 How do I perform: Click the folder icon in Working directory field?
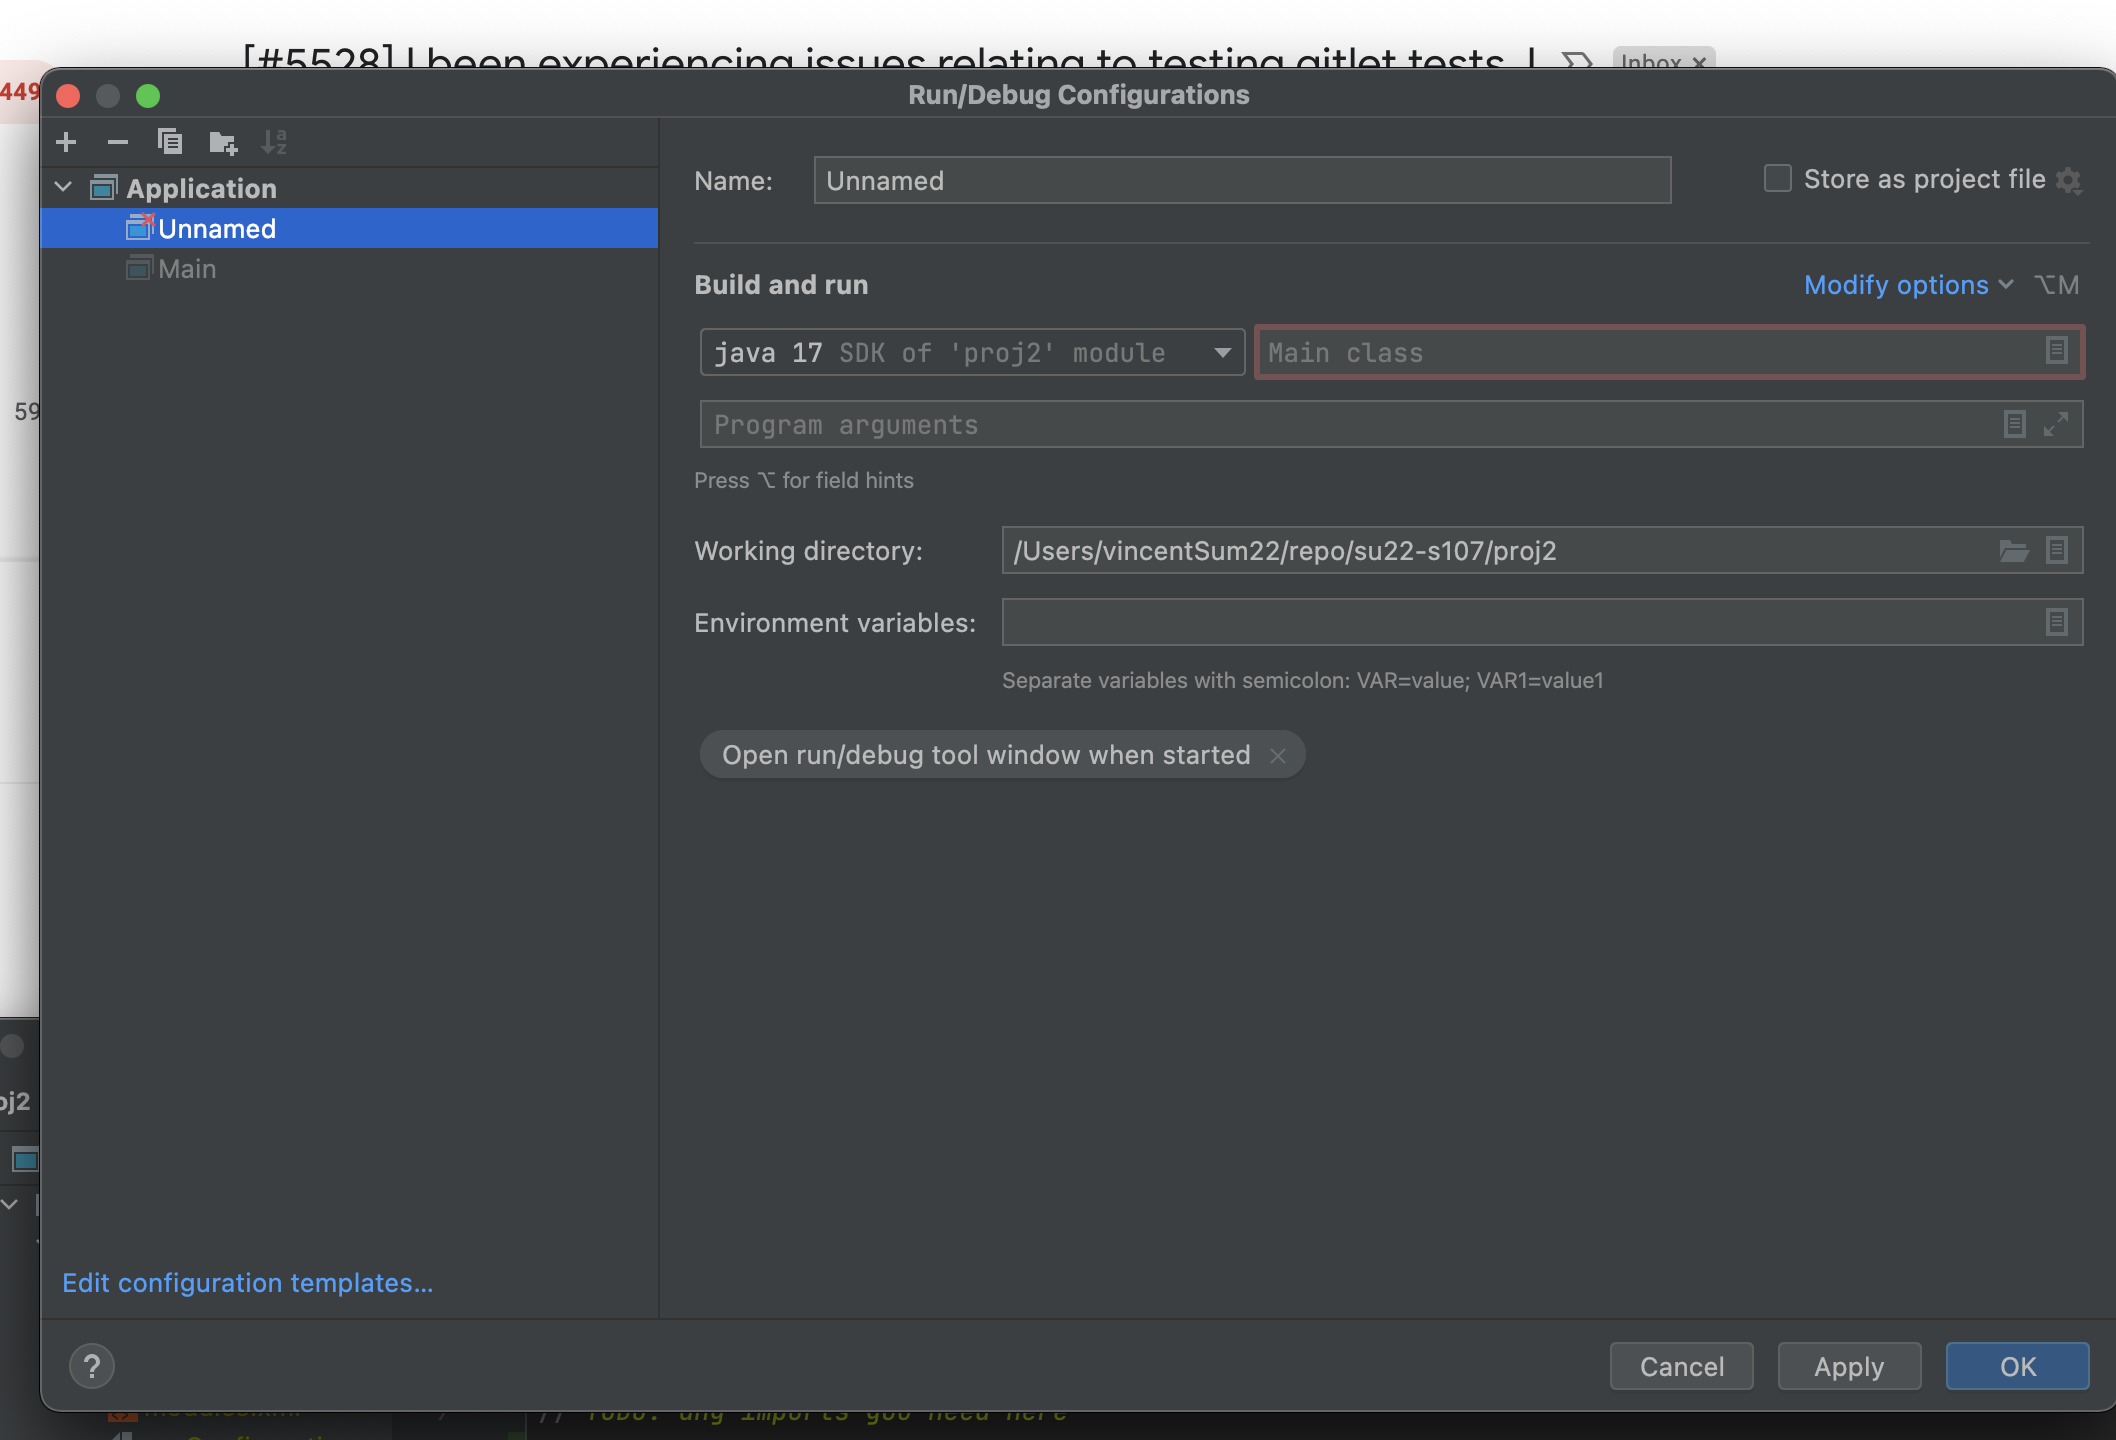[2013, 550]
